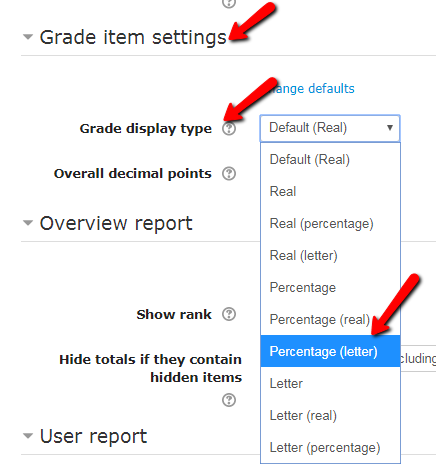Viewport: 436px width, 473px height.
Task: Open the Grade display type dropdown
Action: [330, 128]
